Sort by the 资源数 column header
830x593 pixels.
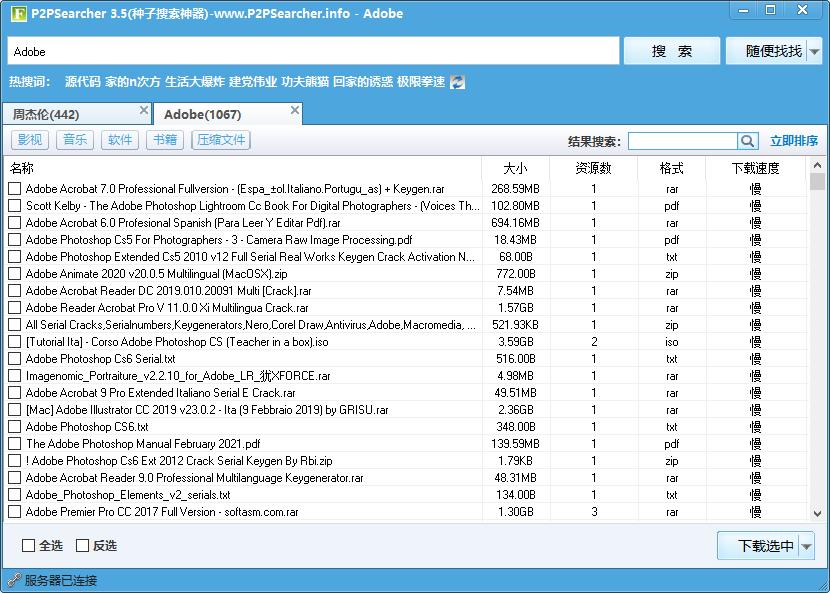tap(593, 168)
